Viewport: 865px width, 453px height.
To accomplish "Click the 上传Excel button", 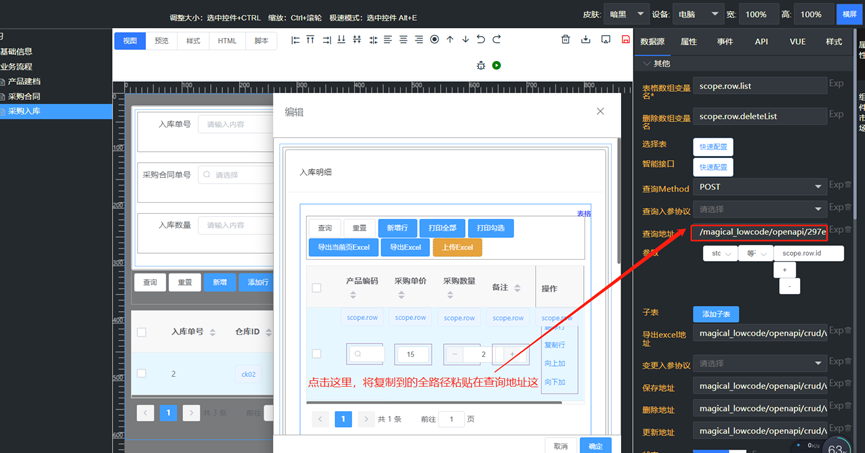I will point(457,247).
